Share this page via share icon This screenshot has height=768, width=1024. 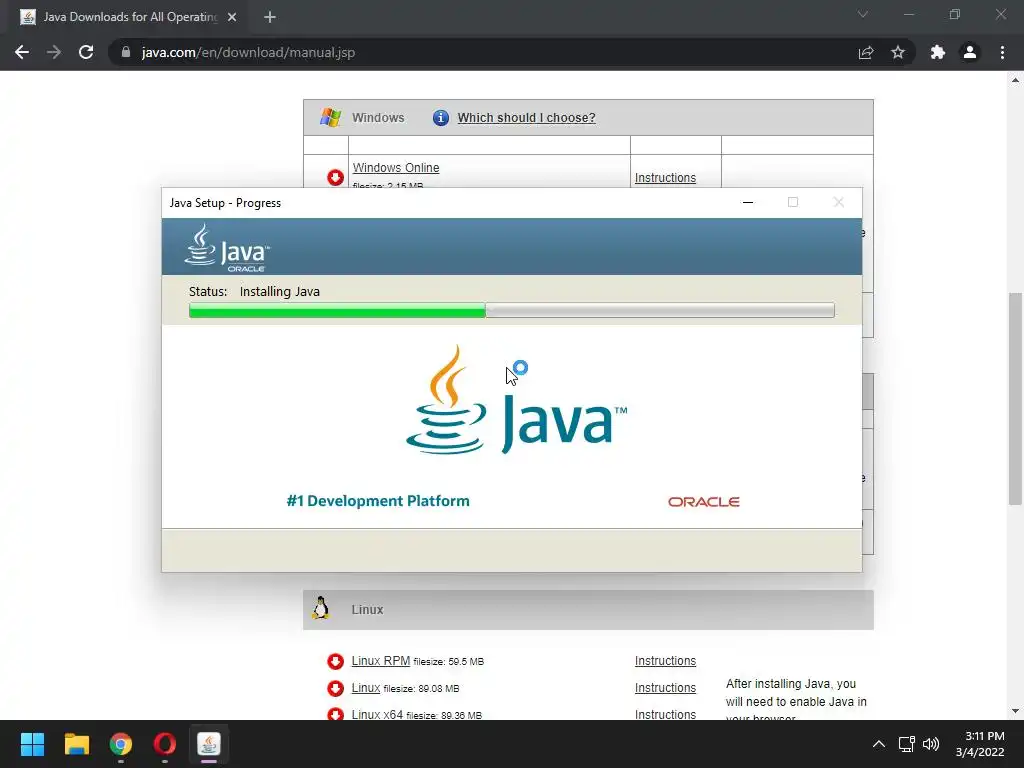pyautogui.click(x=866, y=52)
